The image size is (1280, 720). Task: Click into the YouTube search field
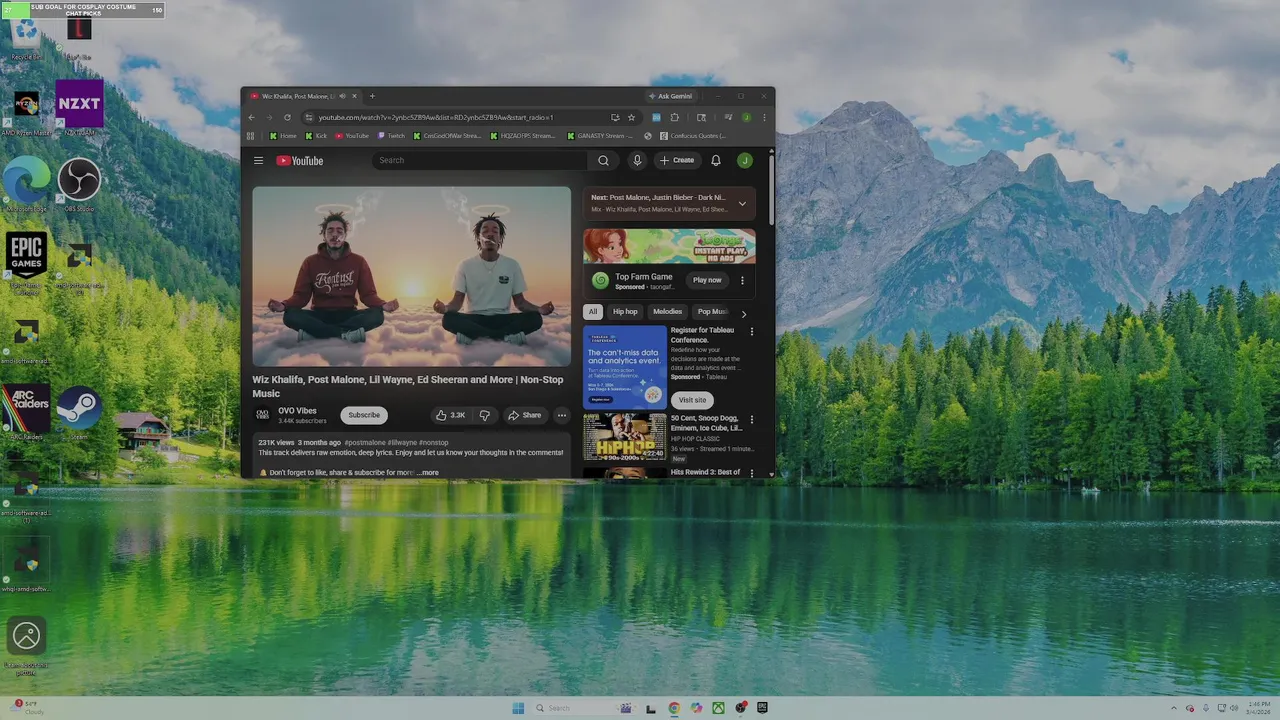tap(480, 160)
